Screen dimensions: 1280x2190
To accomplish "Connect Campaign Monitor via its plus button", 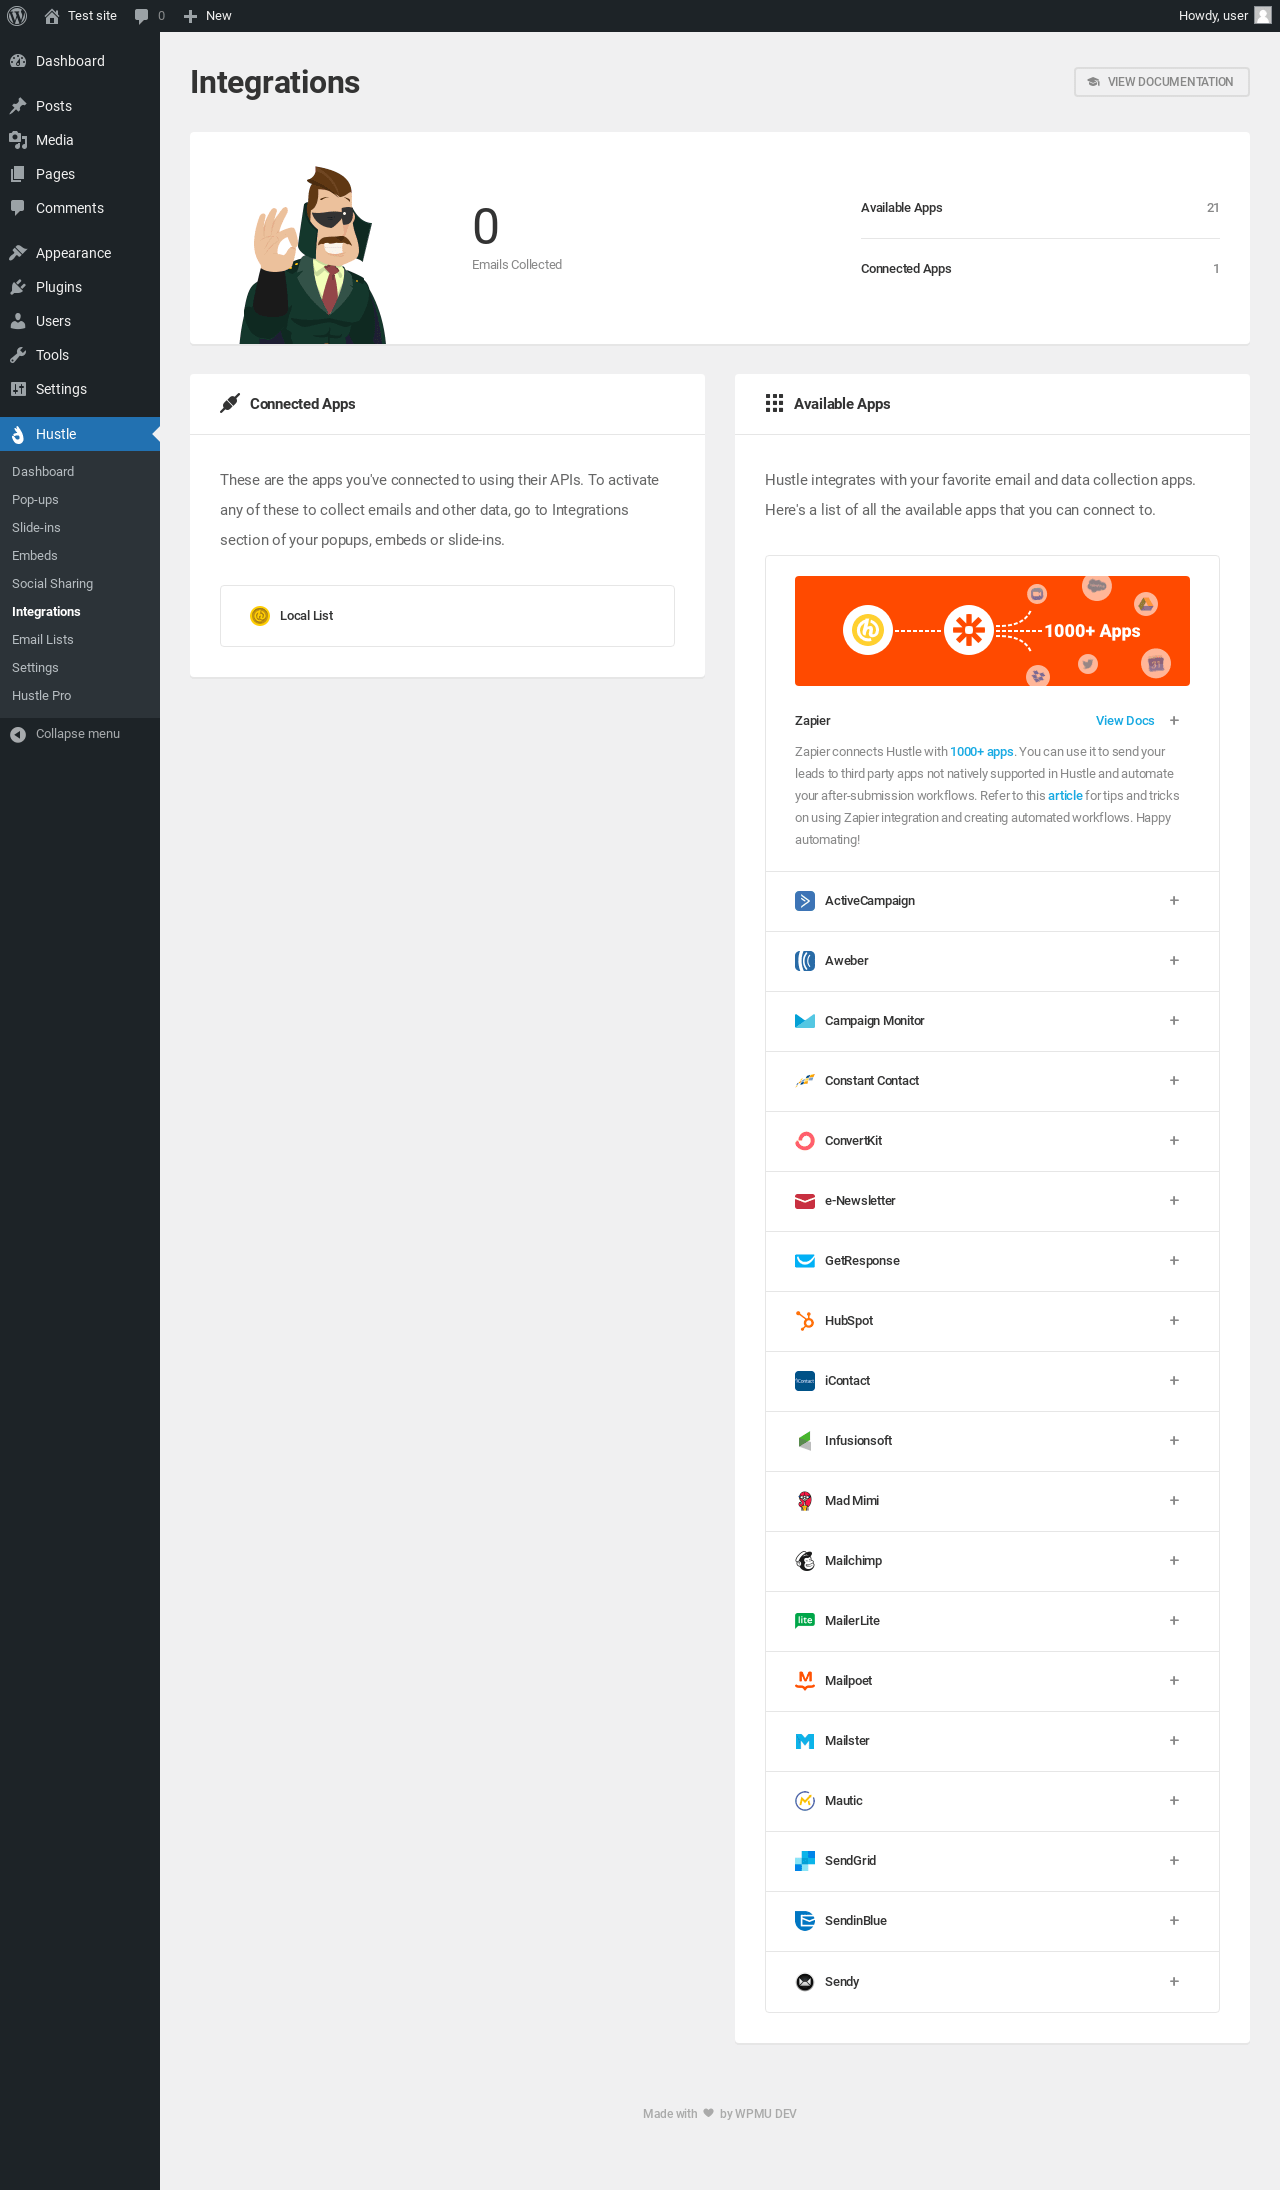I will click(1174, 1021).
